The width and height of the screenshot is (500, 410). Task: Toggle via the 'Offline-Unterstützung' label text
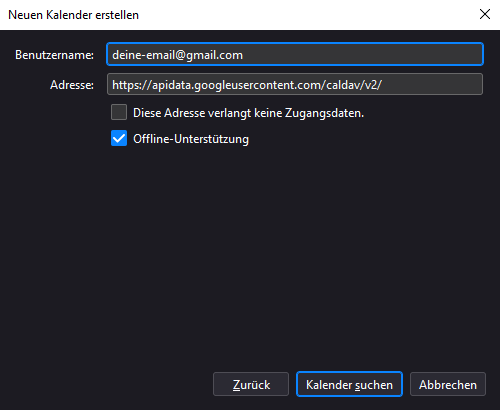pos(191,139)
